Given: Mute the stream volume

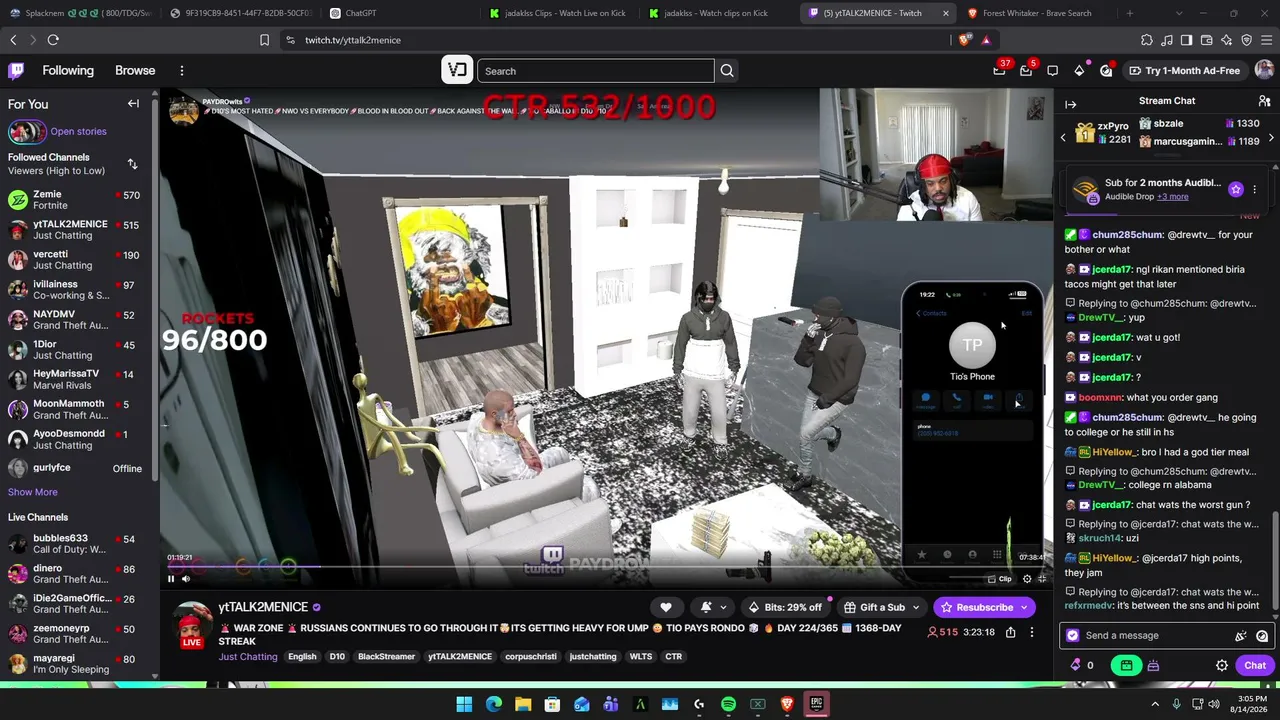Looking at the screenshot, I should (186, 579).
